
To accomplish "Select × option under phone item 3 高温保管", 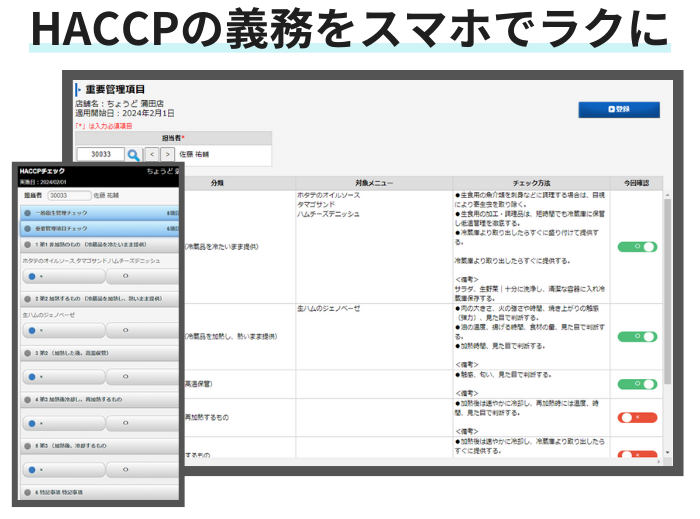I will pyautogui.click(x=63, y=377).
